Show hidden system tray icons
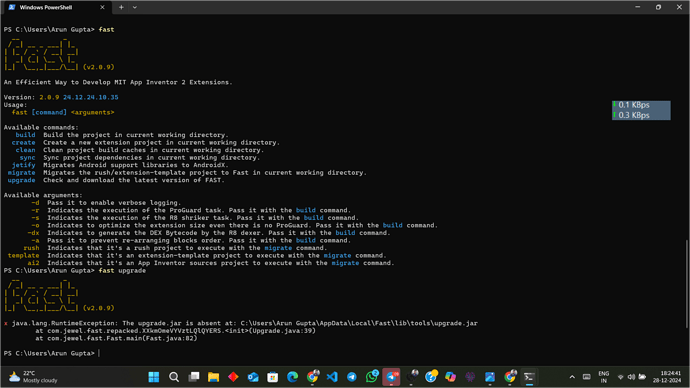 [572, 377]
